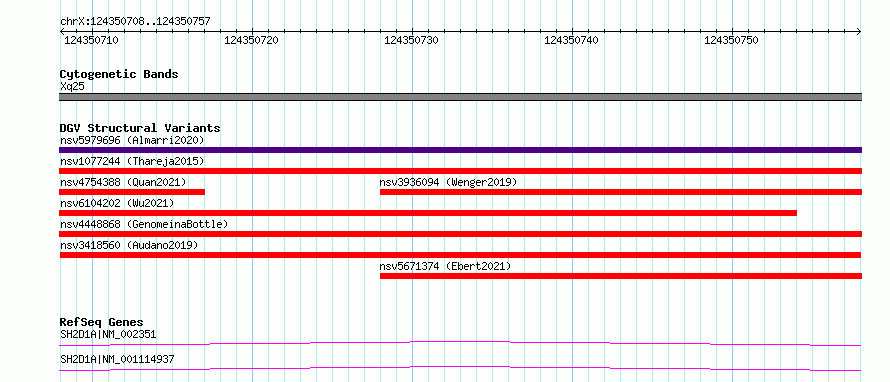Click variant label nsv6104202 (Wu2021)
The height and width of the screenshot is (382, 890).
click(x=117, y=203)
